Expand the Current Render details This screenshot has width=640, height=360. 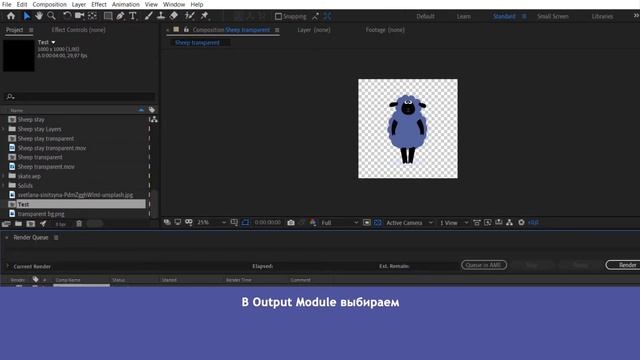point(7,266)
